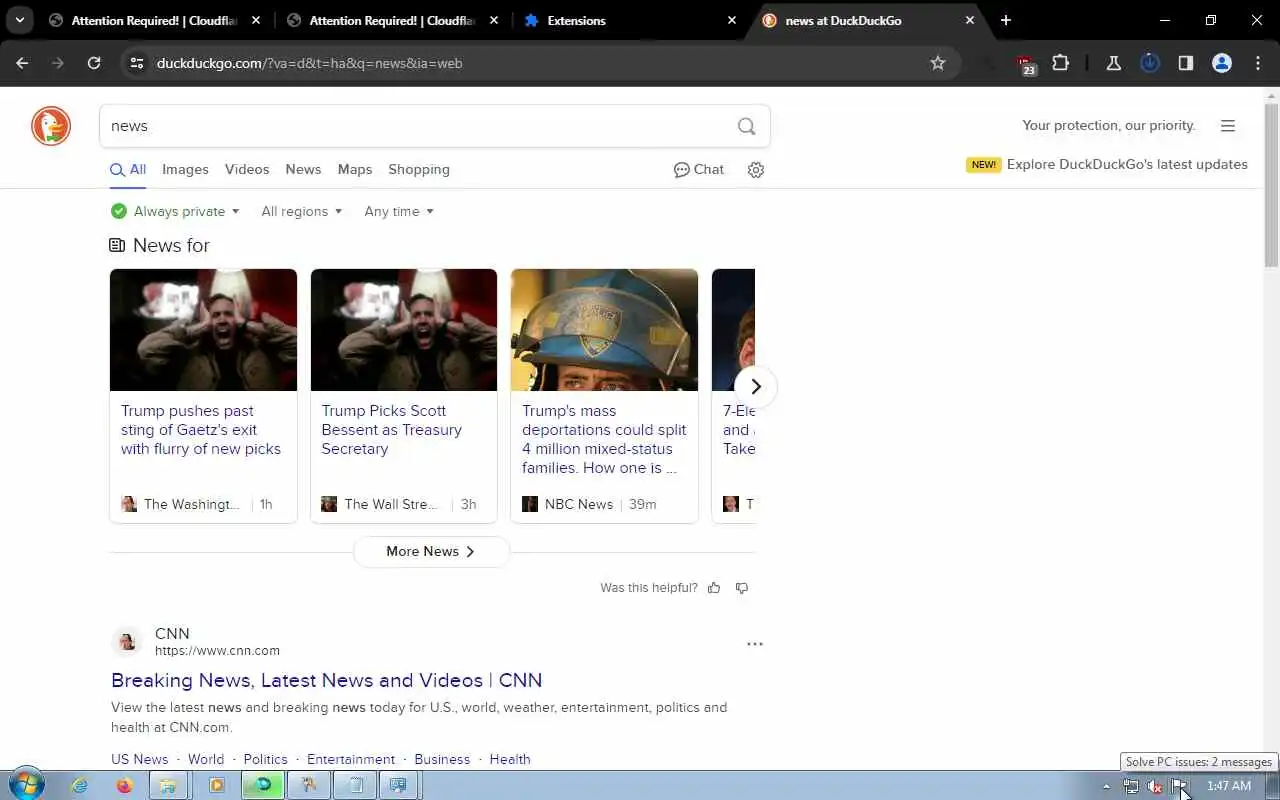This screenshot has height=800, width=1280.
Task: Open the Extensions puzzle-piece menu
Action: (x=1061, y=63)
